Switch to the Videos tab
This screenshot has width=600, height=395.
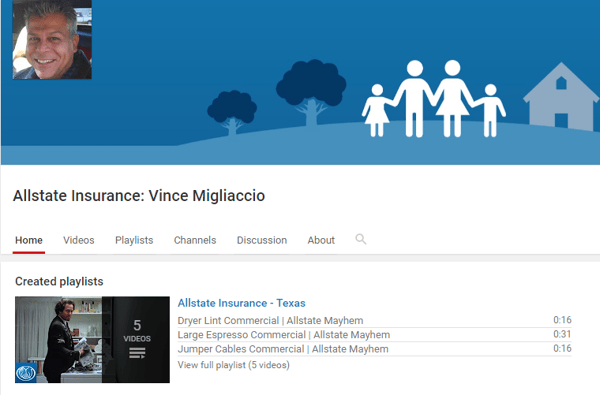click(78, 240)
